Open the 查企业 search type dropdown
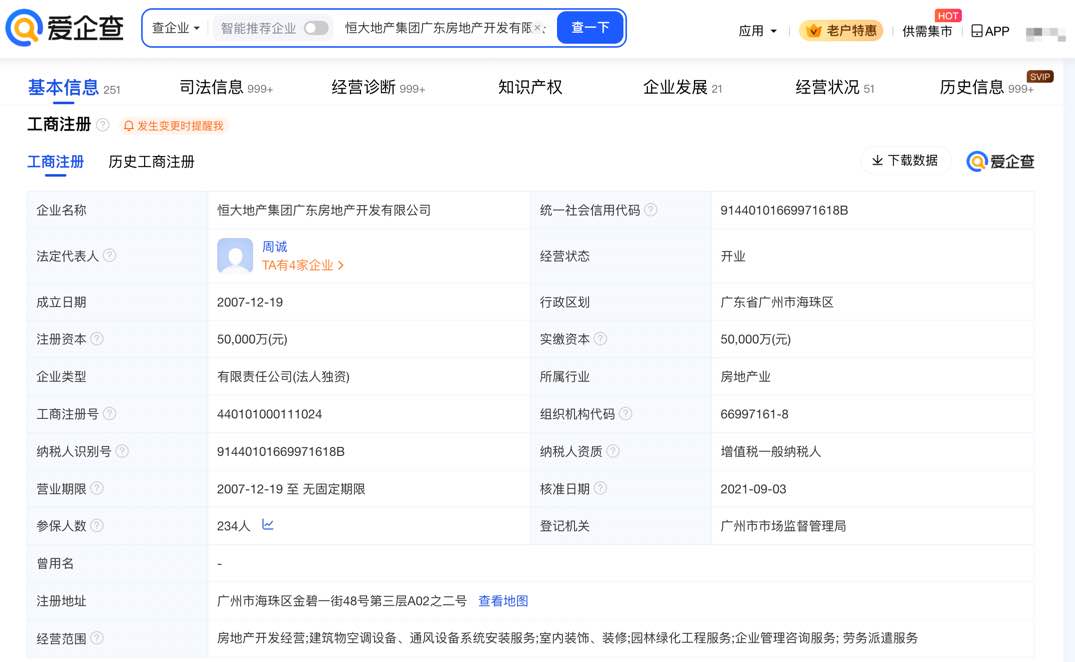Image resolution: width=1075 pixels, height=662 pixels. (176, 28)
